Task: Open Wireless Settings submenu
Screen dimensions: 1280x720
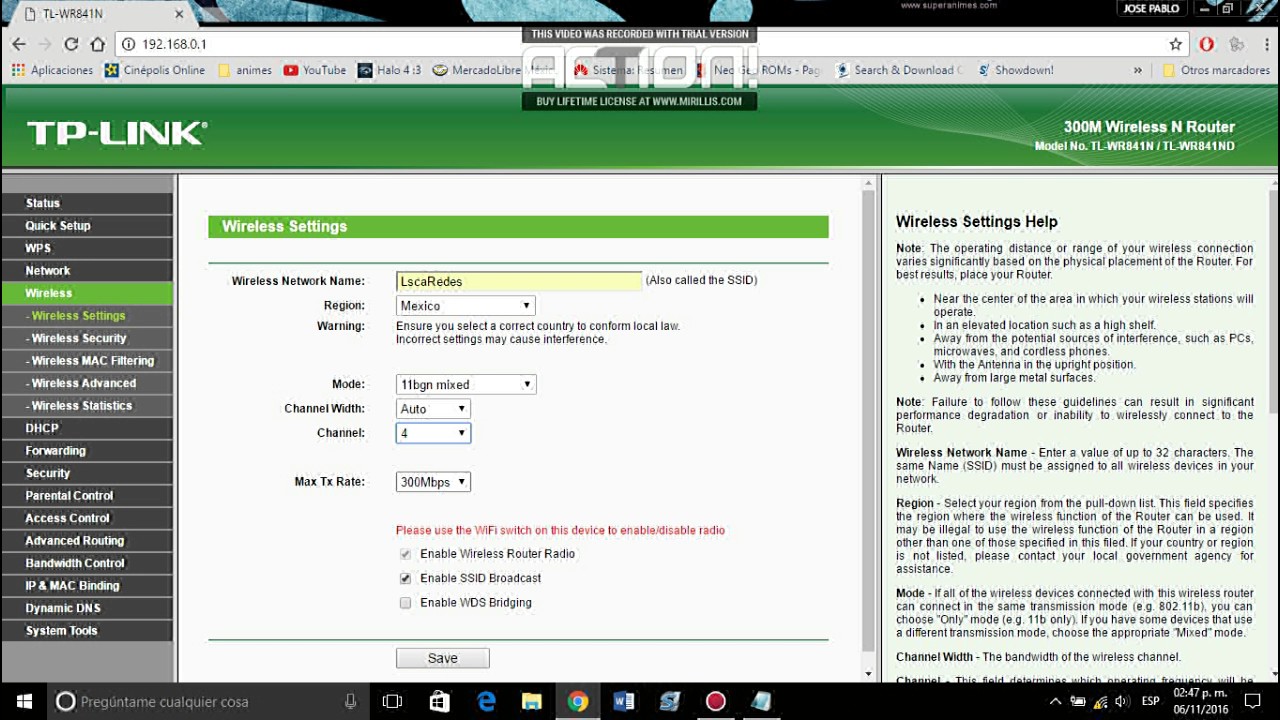Action: (x=86, y=315)
